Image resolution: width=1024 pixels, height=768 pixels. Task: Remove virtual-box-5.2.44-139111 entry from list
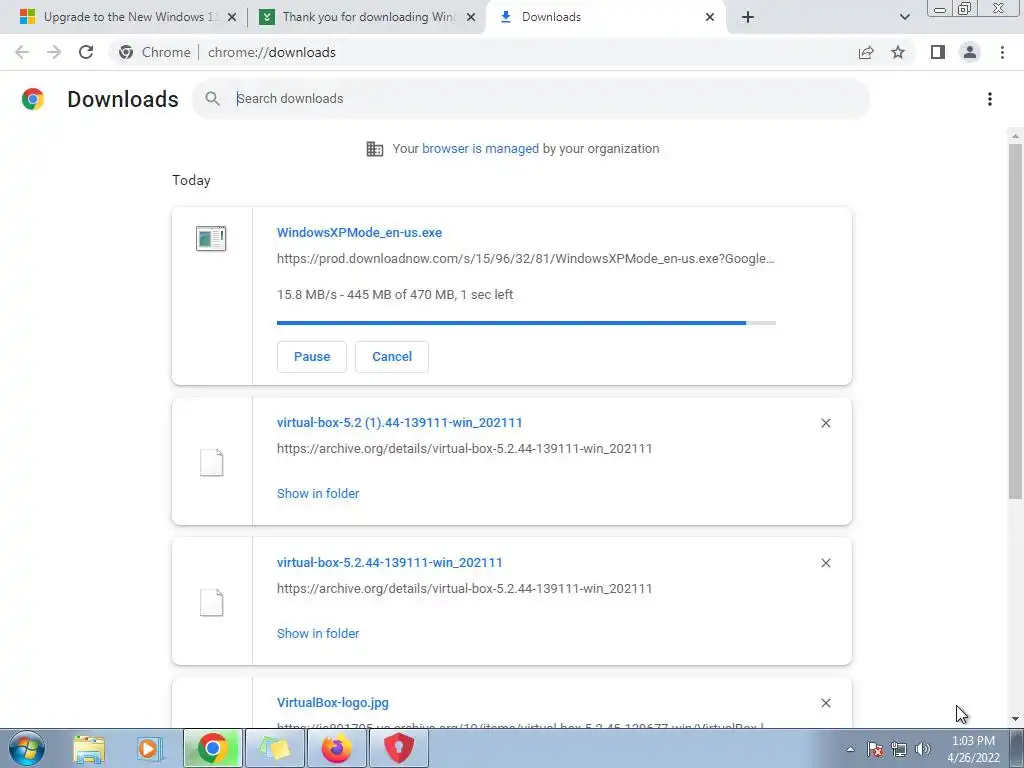point(825,563)
